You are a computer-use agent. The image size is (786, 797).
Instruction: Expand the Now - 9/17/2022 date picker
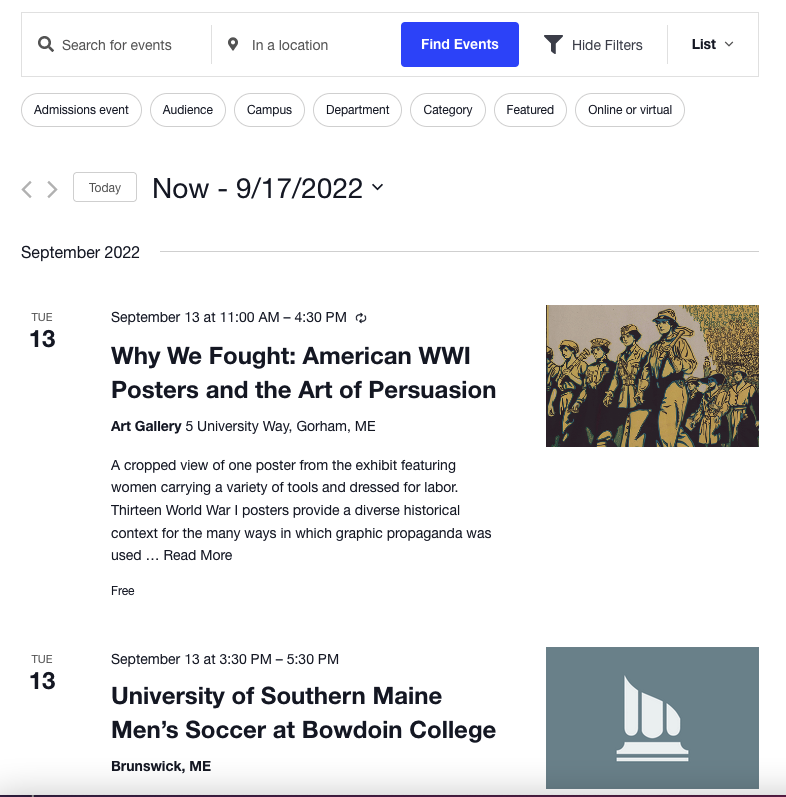point(268,188)
